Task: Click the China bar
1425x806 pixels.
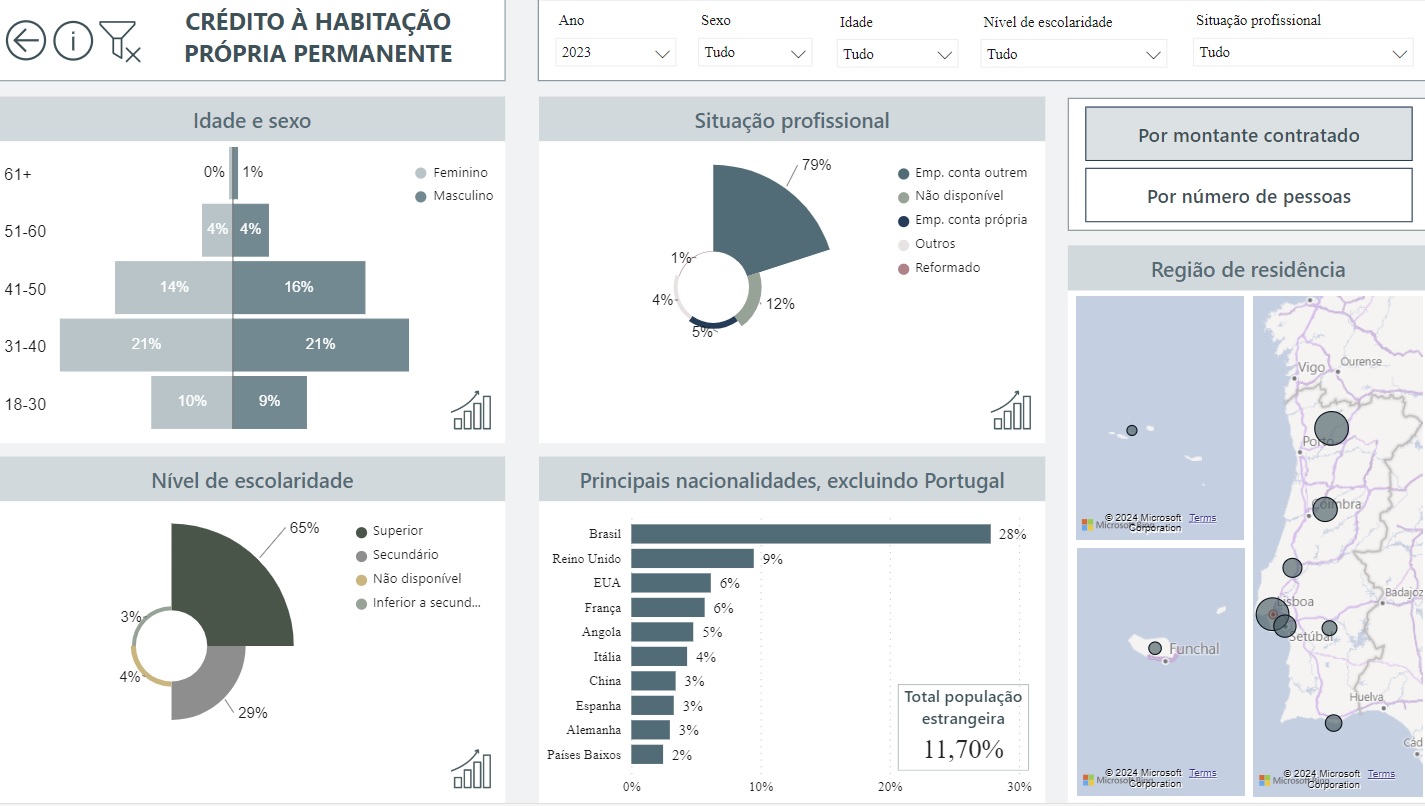Action: [x=653, y=681]
